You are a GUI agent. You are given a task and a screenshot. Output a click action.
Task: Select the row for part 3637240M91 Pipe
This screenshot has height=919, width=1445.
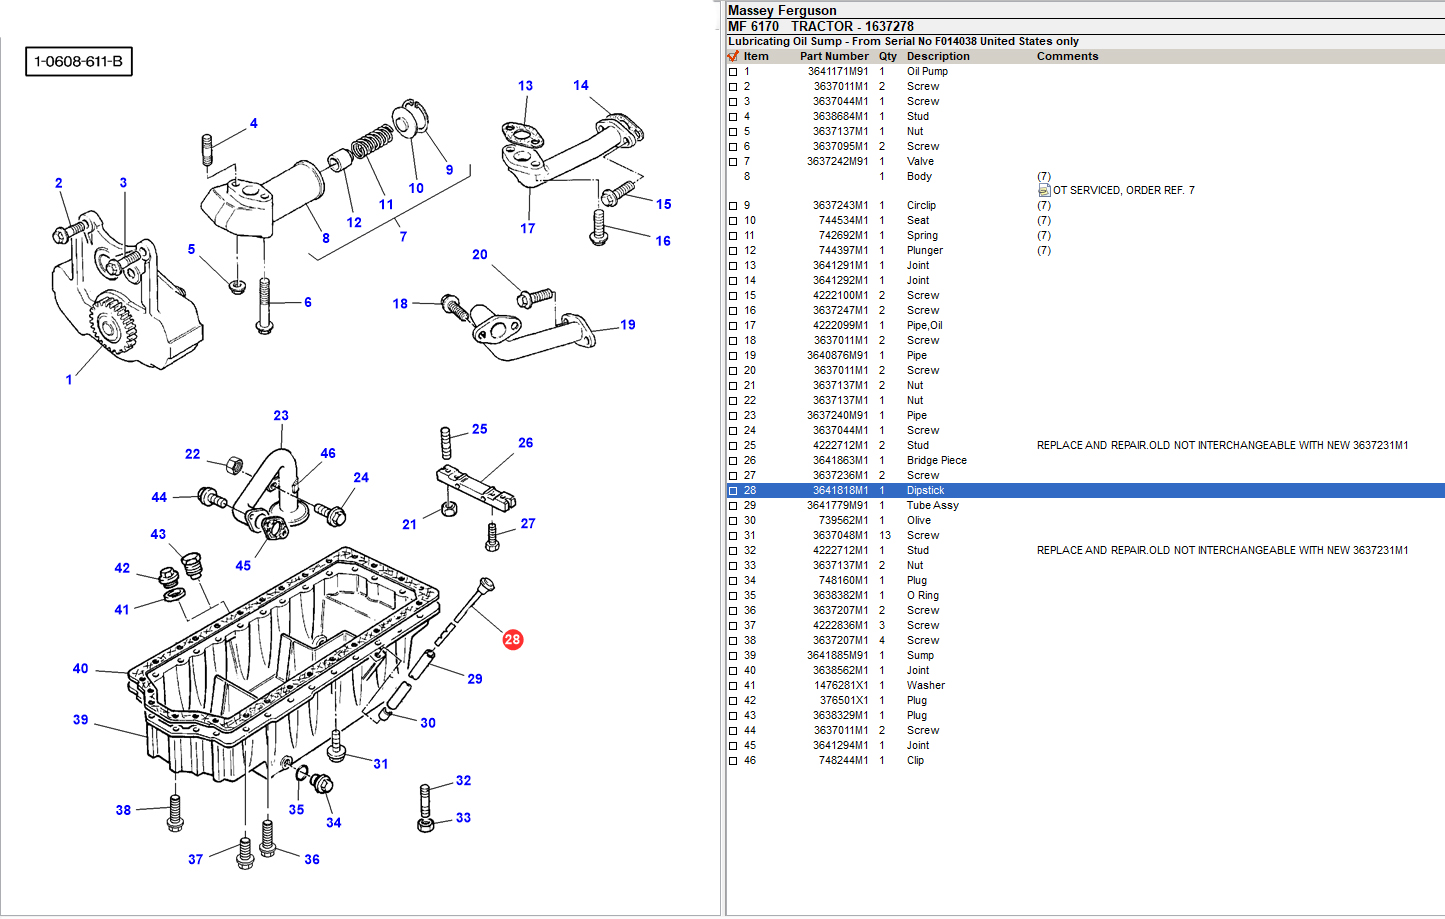900,415
